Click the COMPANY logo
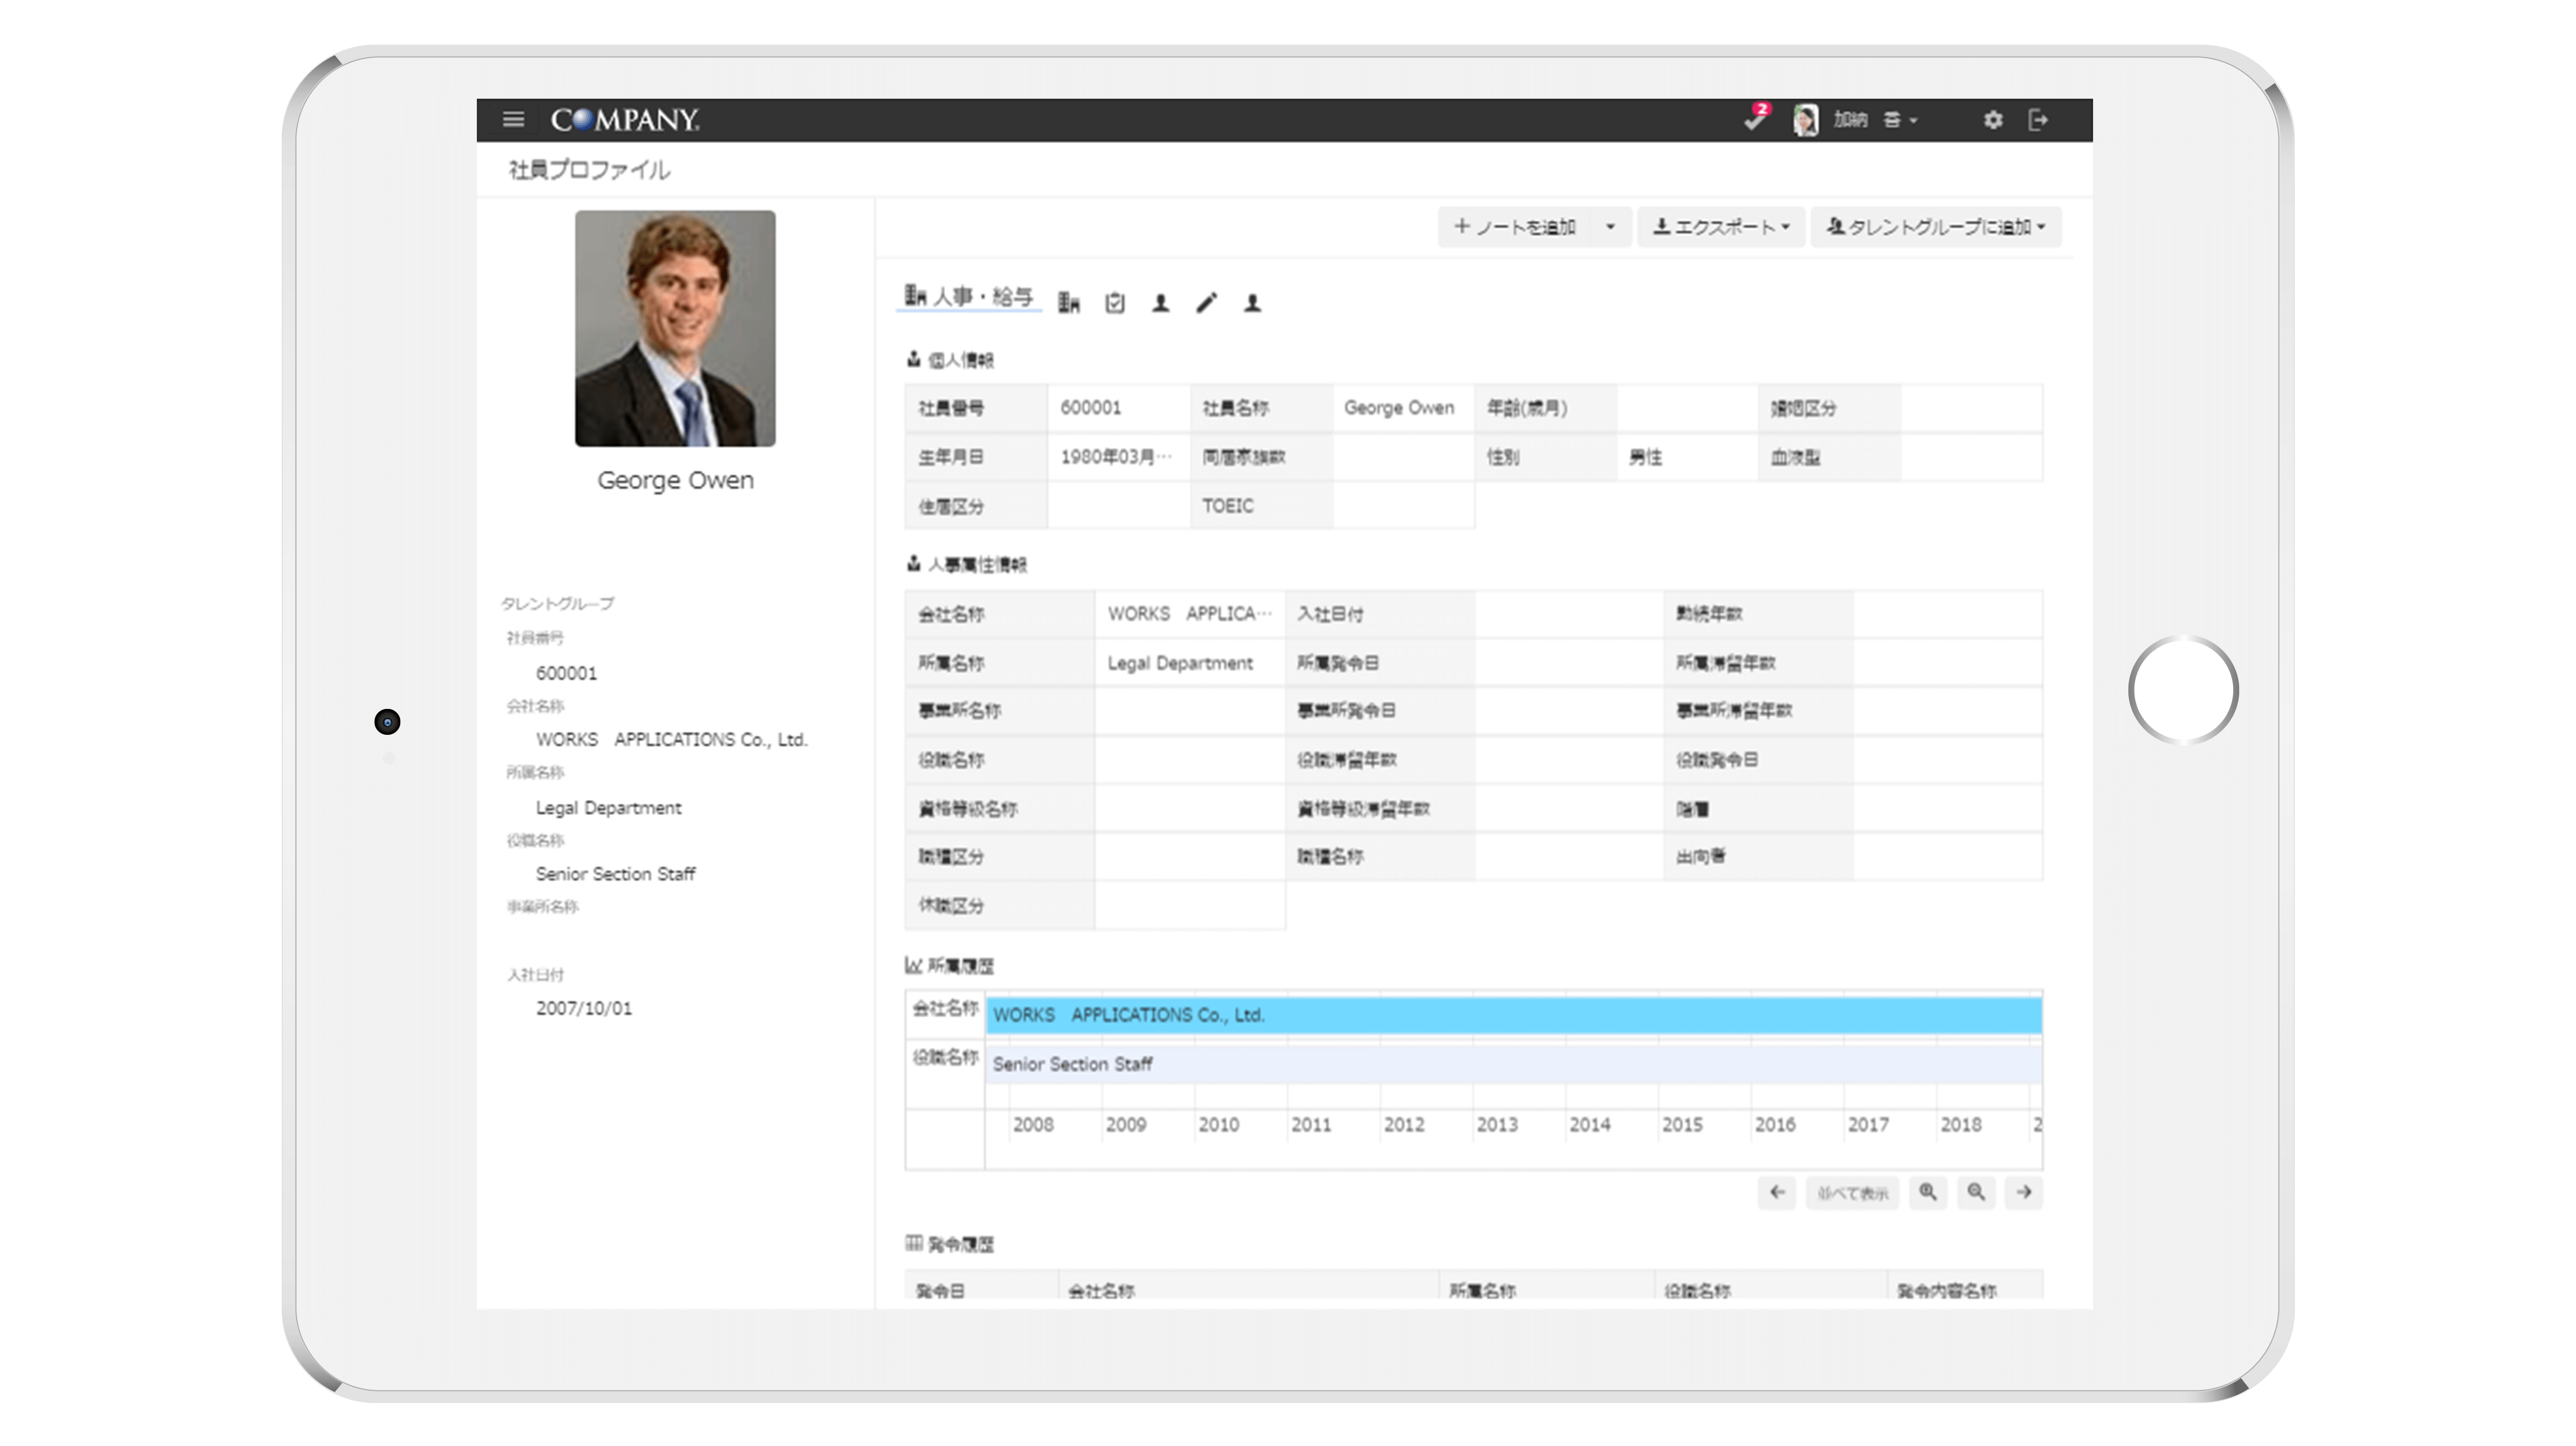This screenshot has height=1446, width=2576. point(625,120)
